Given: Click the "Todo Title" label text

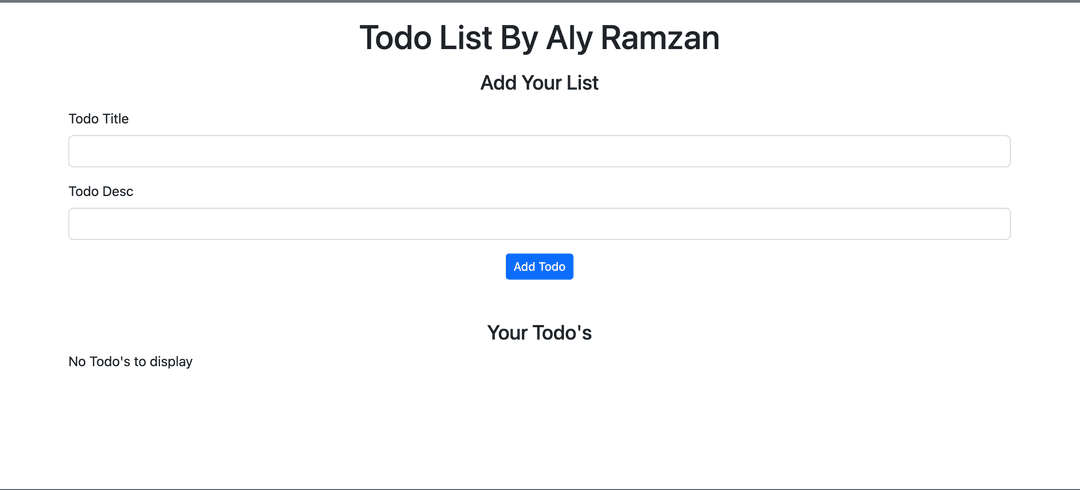Looking at the screenshot, I should point(99,119).
